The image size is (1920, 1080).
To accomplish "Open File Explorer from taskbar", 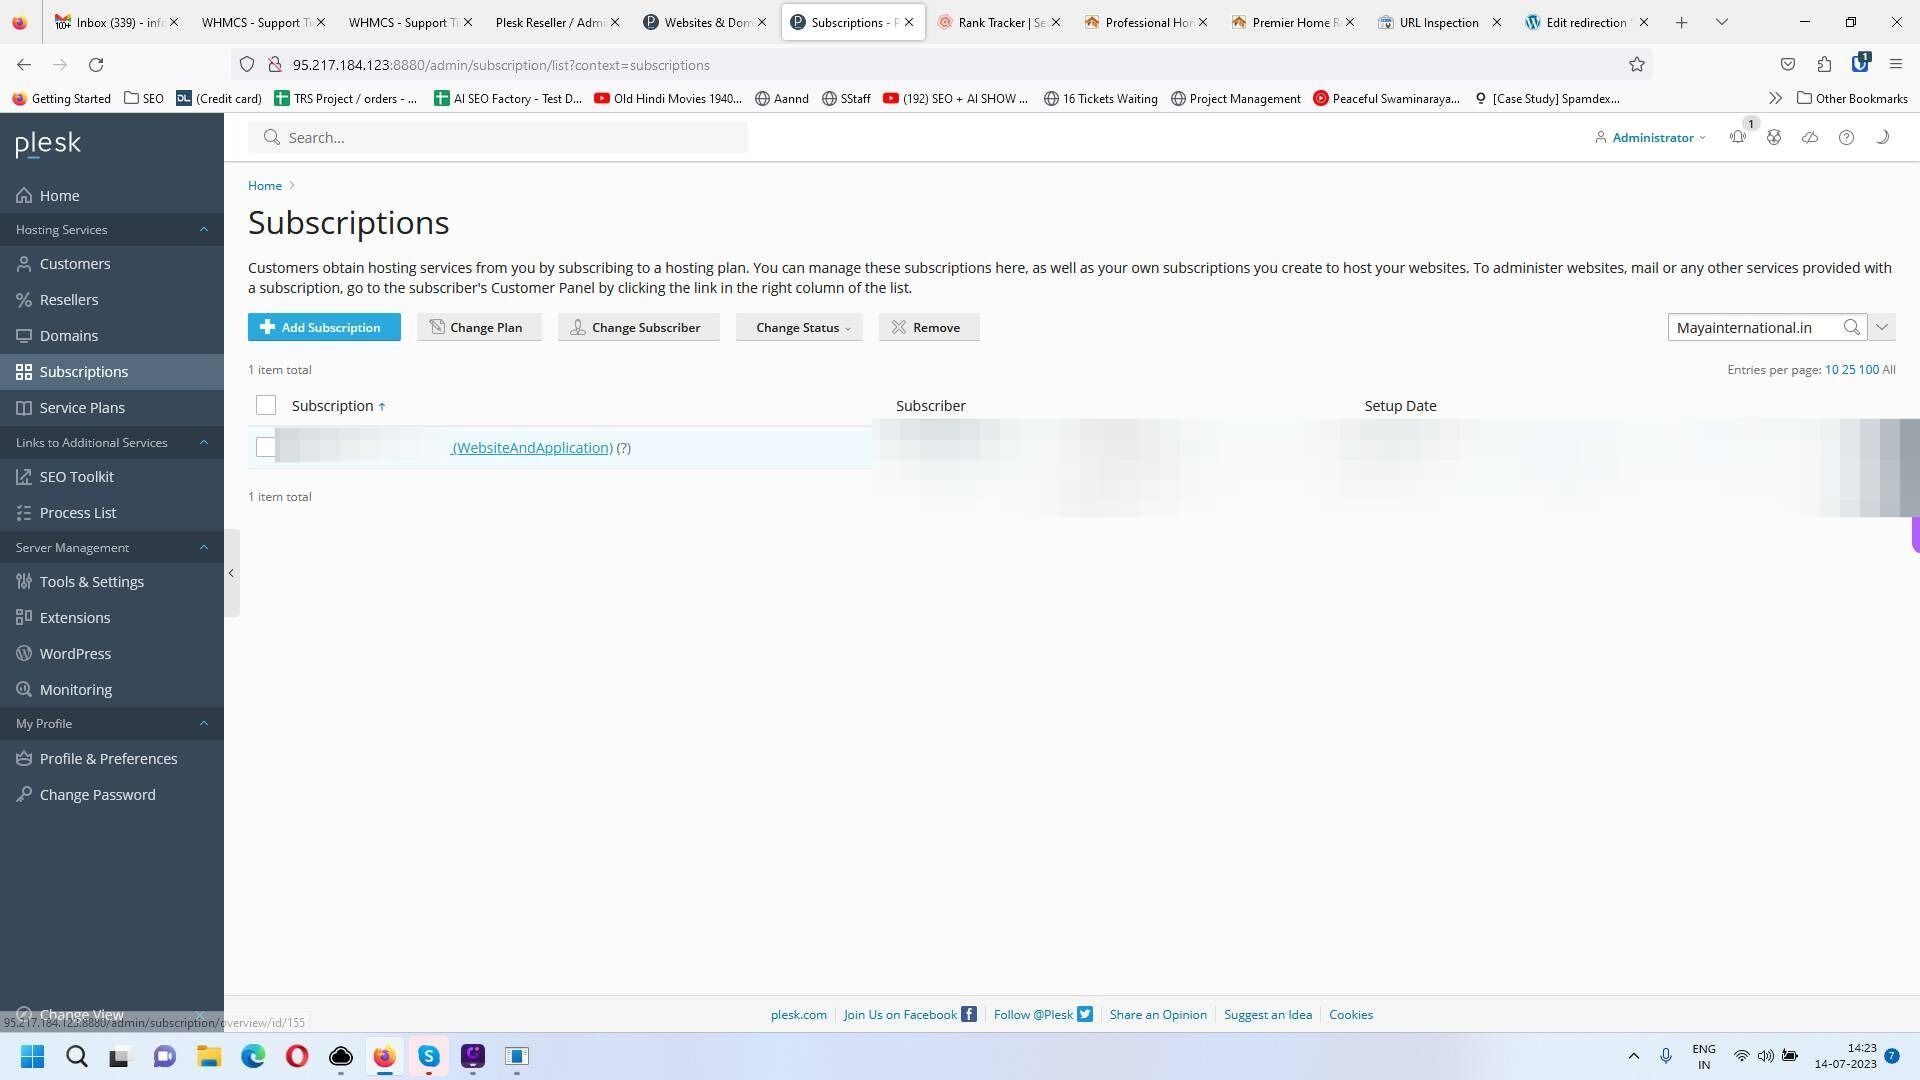I will [x=208, y=1057].
